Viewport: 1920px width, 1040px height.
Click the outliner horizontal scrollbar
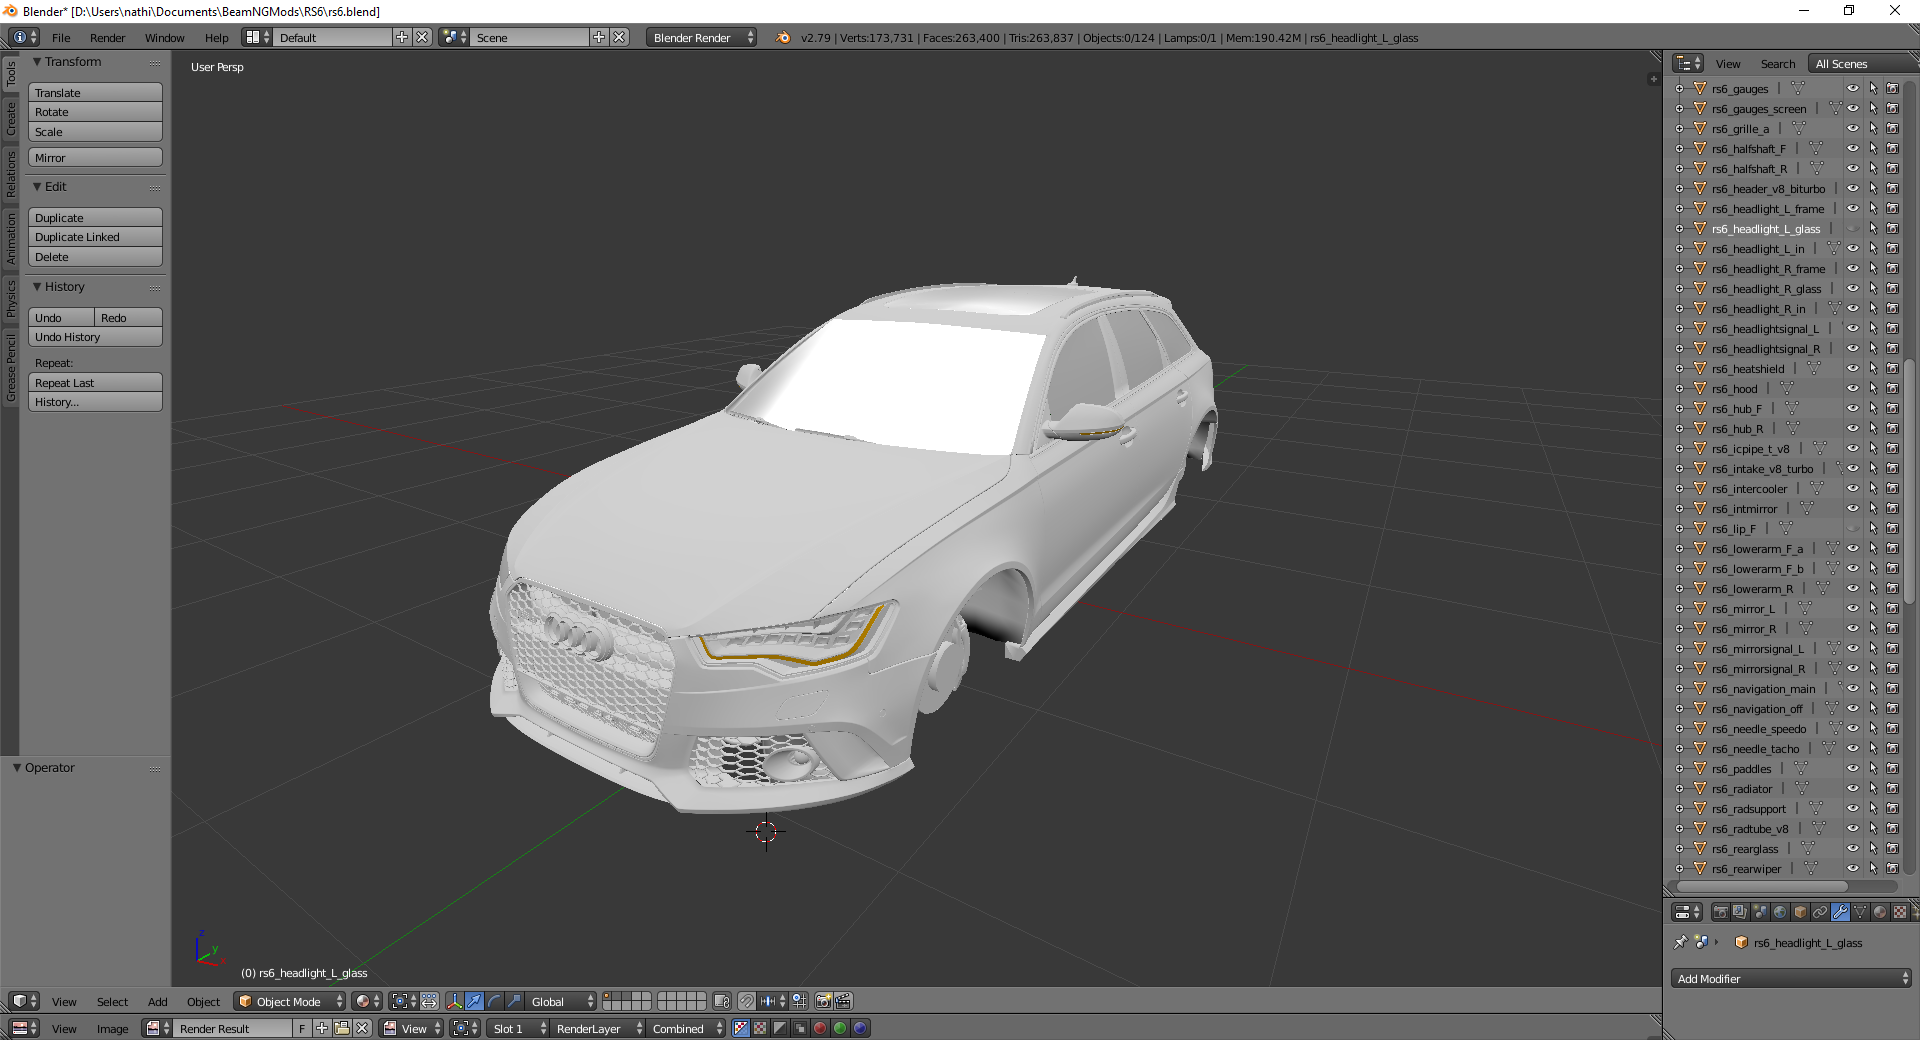[1762, 886]
